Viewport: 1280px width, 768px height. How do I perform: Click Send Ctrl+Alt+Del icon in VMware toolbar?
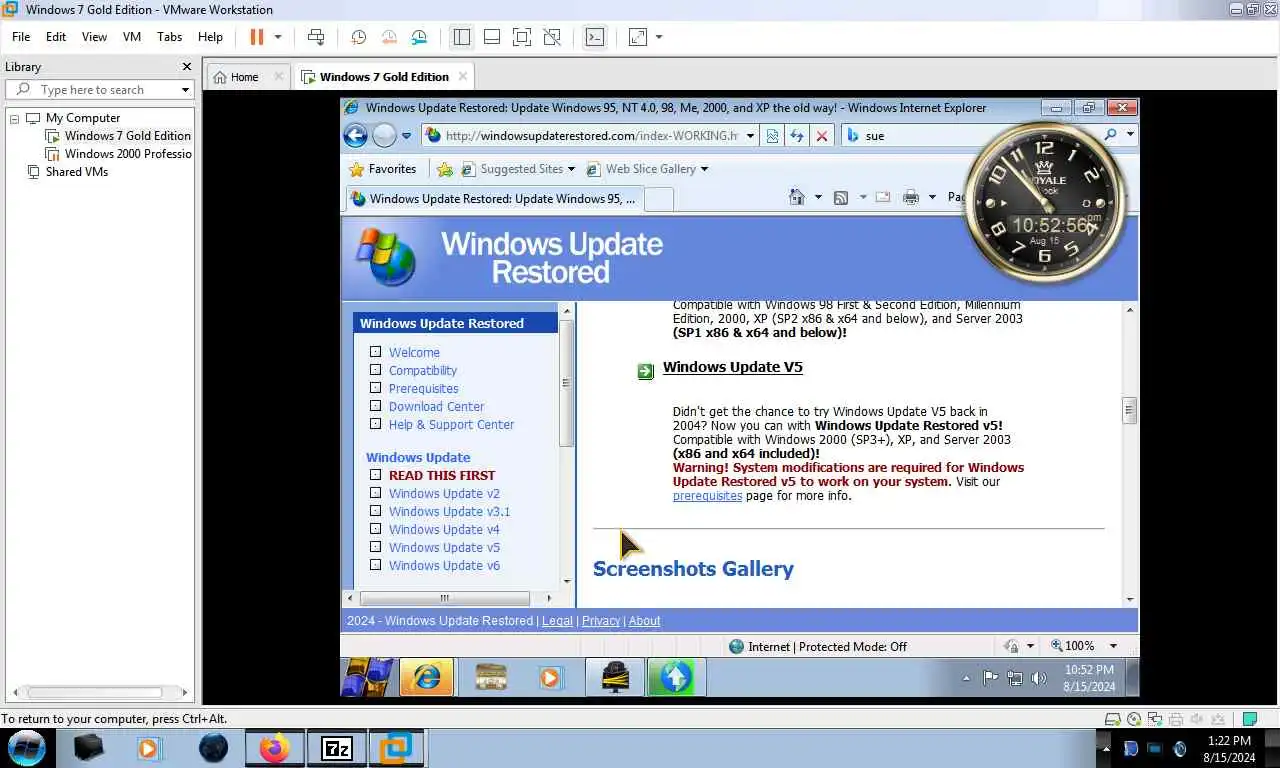click(x=316, y=37)
